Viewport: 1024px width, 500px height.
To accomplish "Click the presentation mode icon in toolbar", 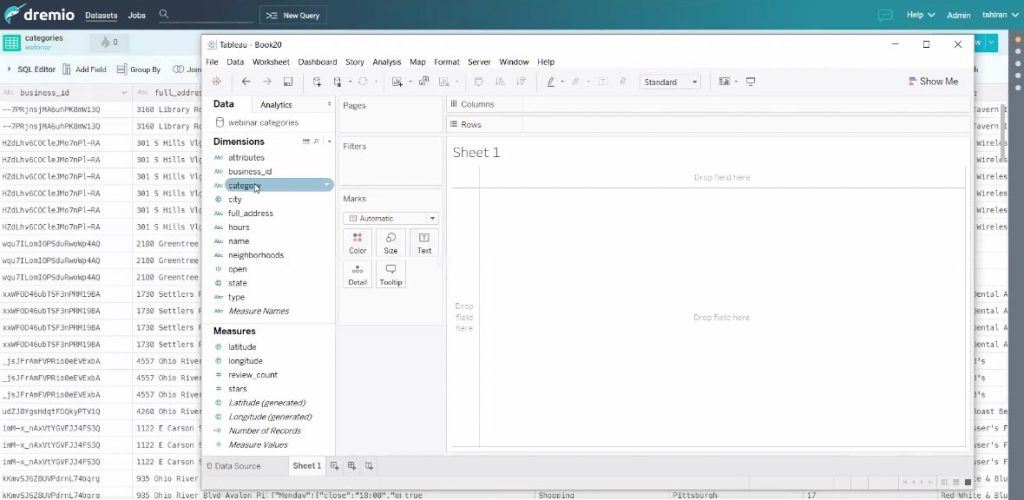I will [x=751, y=82].
